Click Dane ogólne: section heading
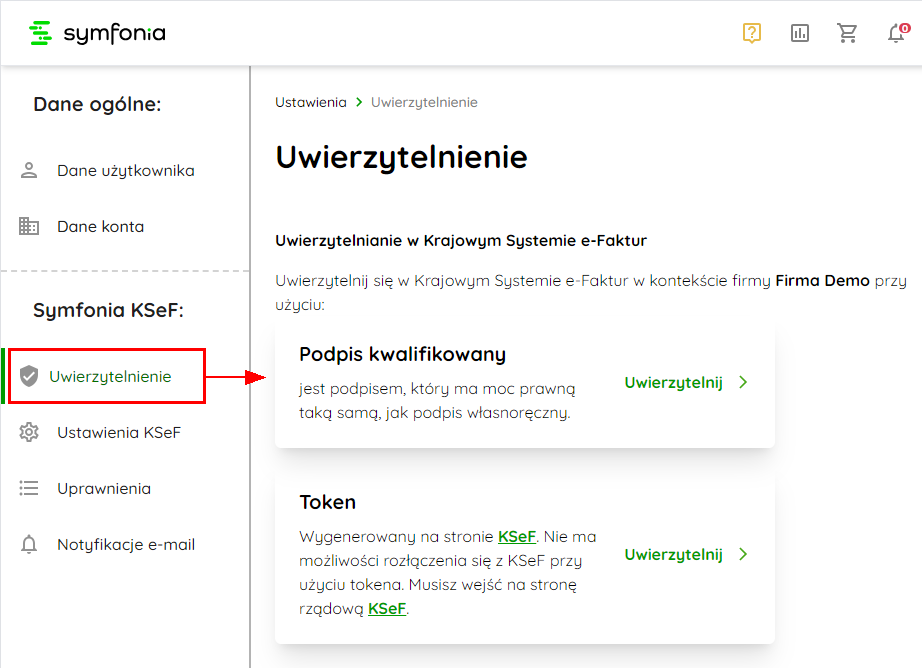Screen dimensions: 922x668 click(97, 104)
